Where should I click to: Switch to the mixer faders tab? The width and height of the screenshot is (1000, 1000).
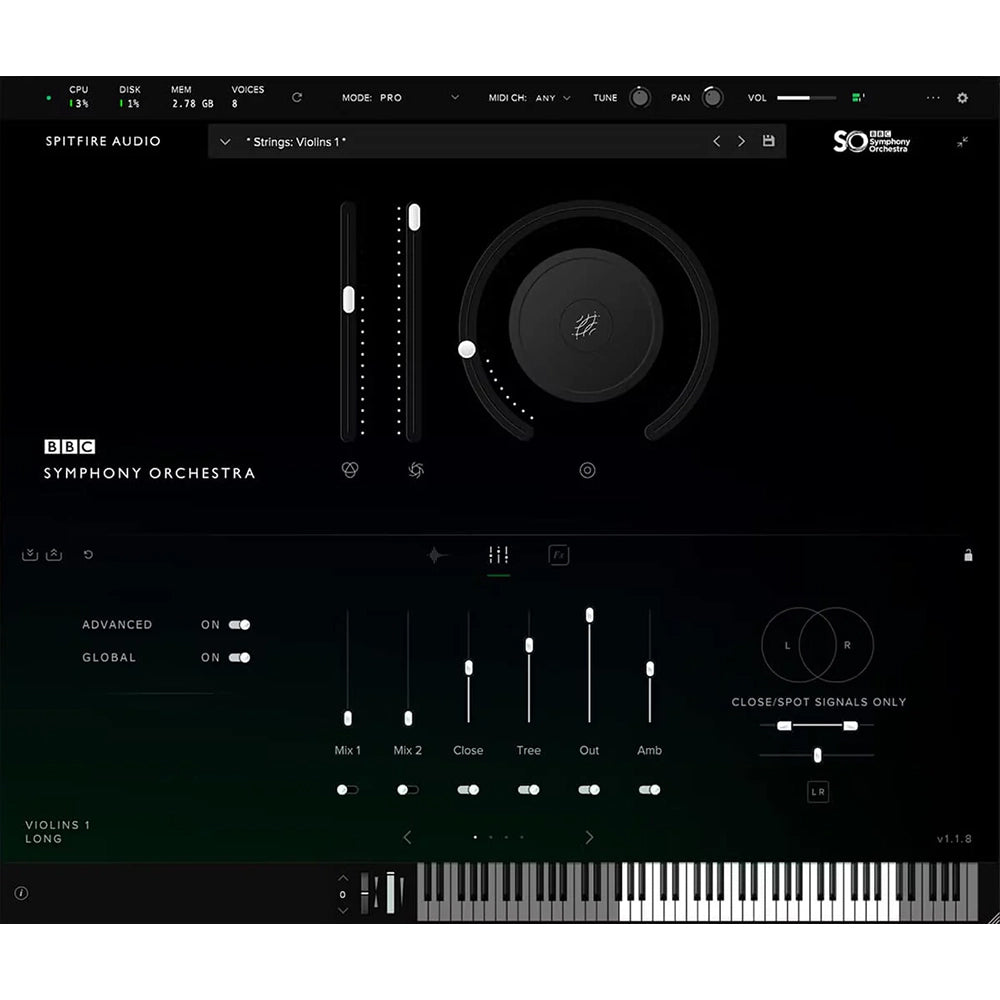click(x=498, y=554)
